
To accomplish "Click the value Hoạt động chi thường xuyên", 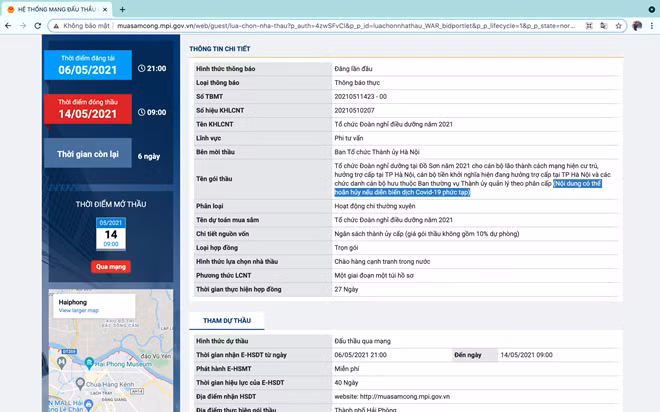I will click(375, 206).
